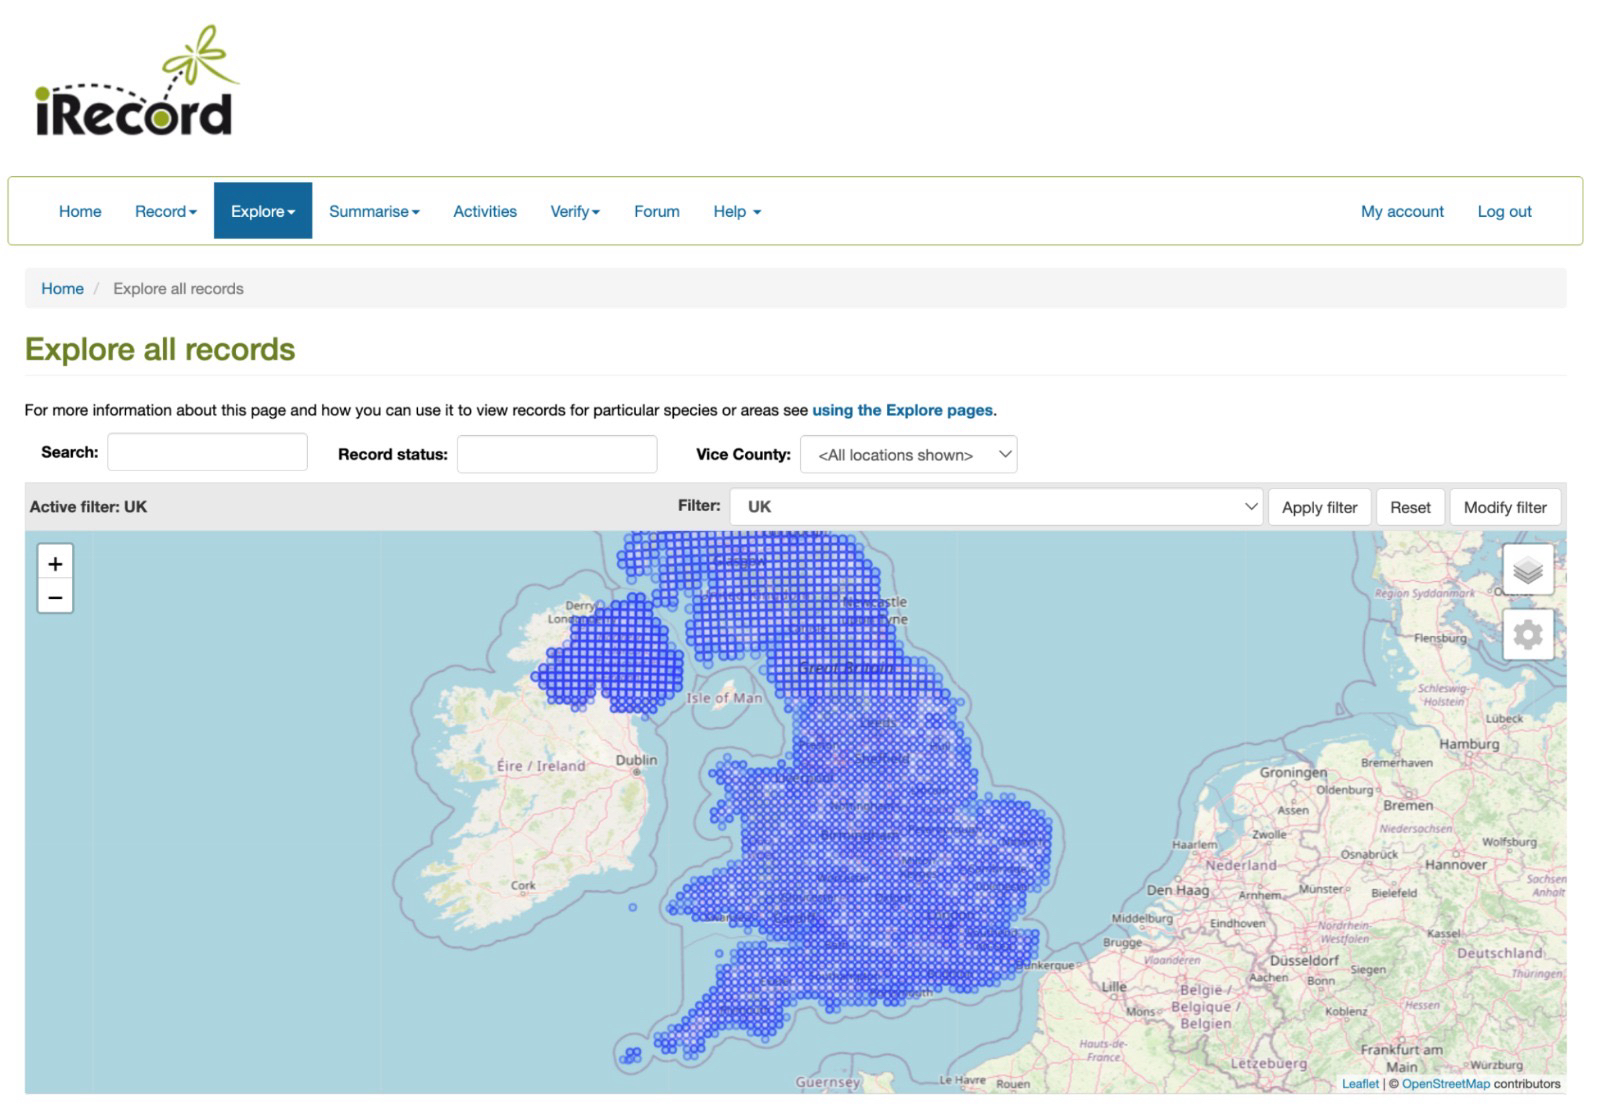Zoom out on the map
This screenshot has height=1109, width=1600.
(55, 598)
